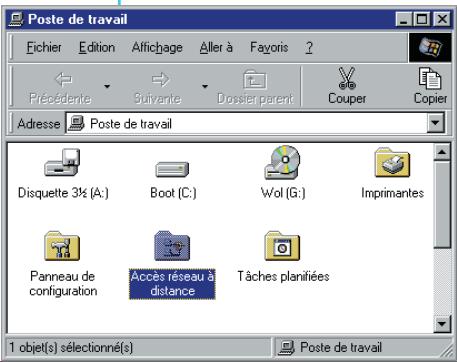Image resolution: width=457 pixels, height=362 pixels.
Task: Click the computer icon in the status bar
Action: (287, 347)
